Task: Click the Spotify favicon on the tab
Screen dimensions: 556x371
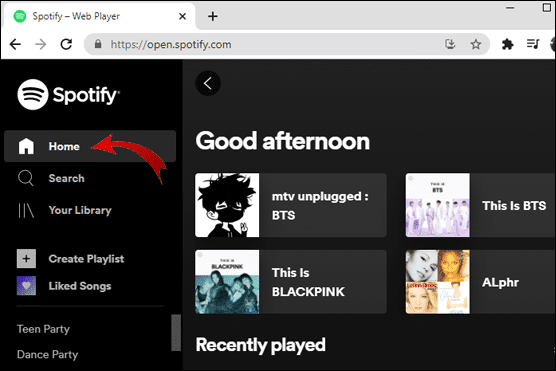Action: click(x=20, y=16)
